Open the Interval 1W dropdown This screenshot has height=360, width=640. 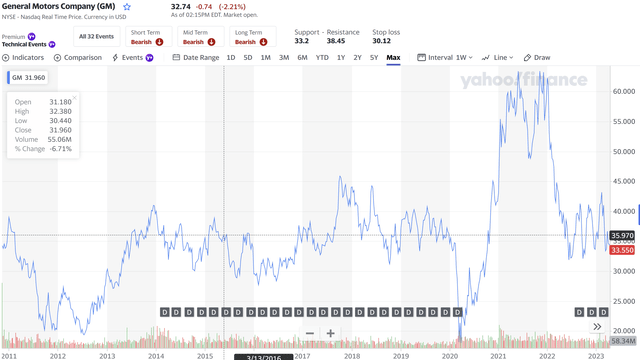pos(445,58)
